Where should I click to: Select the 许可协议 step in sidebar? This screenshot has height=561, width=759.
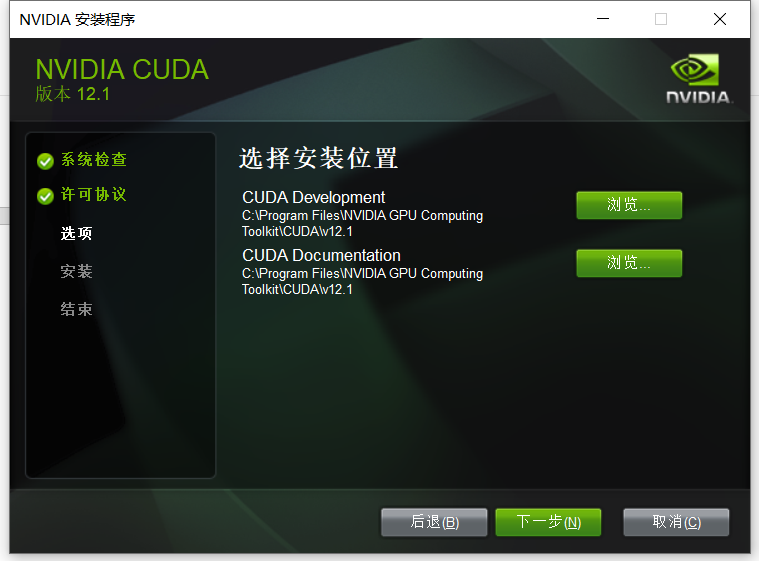94,195
